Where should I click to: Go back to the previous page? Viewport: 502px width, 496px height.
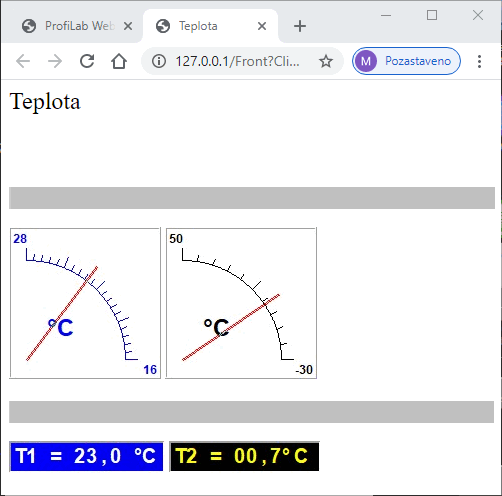coord(23,61)
